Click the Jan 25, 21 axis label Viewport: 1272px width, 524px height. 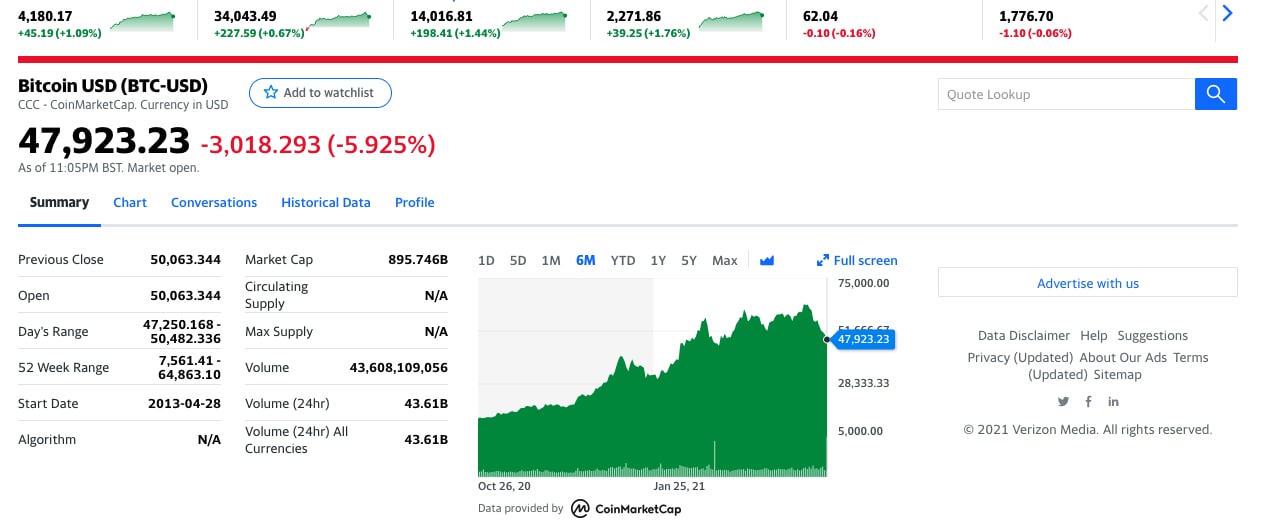[679, 487]
